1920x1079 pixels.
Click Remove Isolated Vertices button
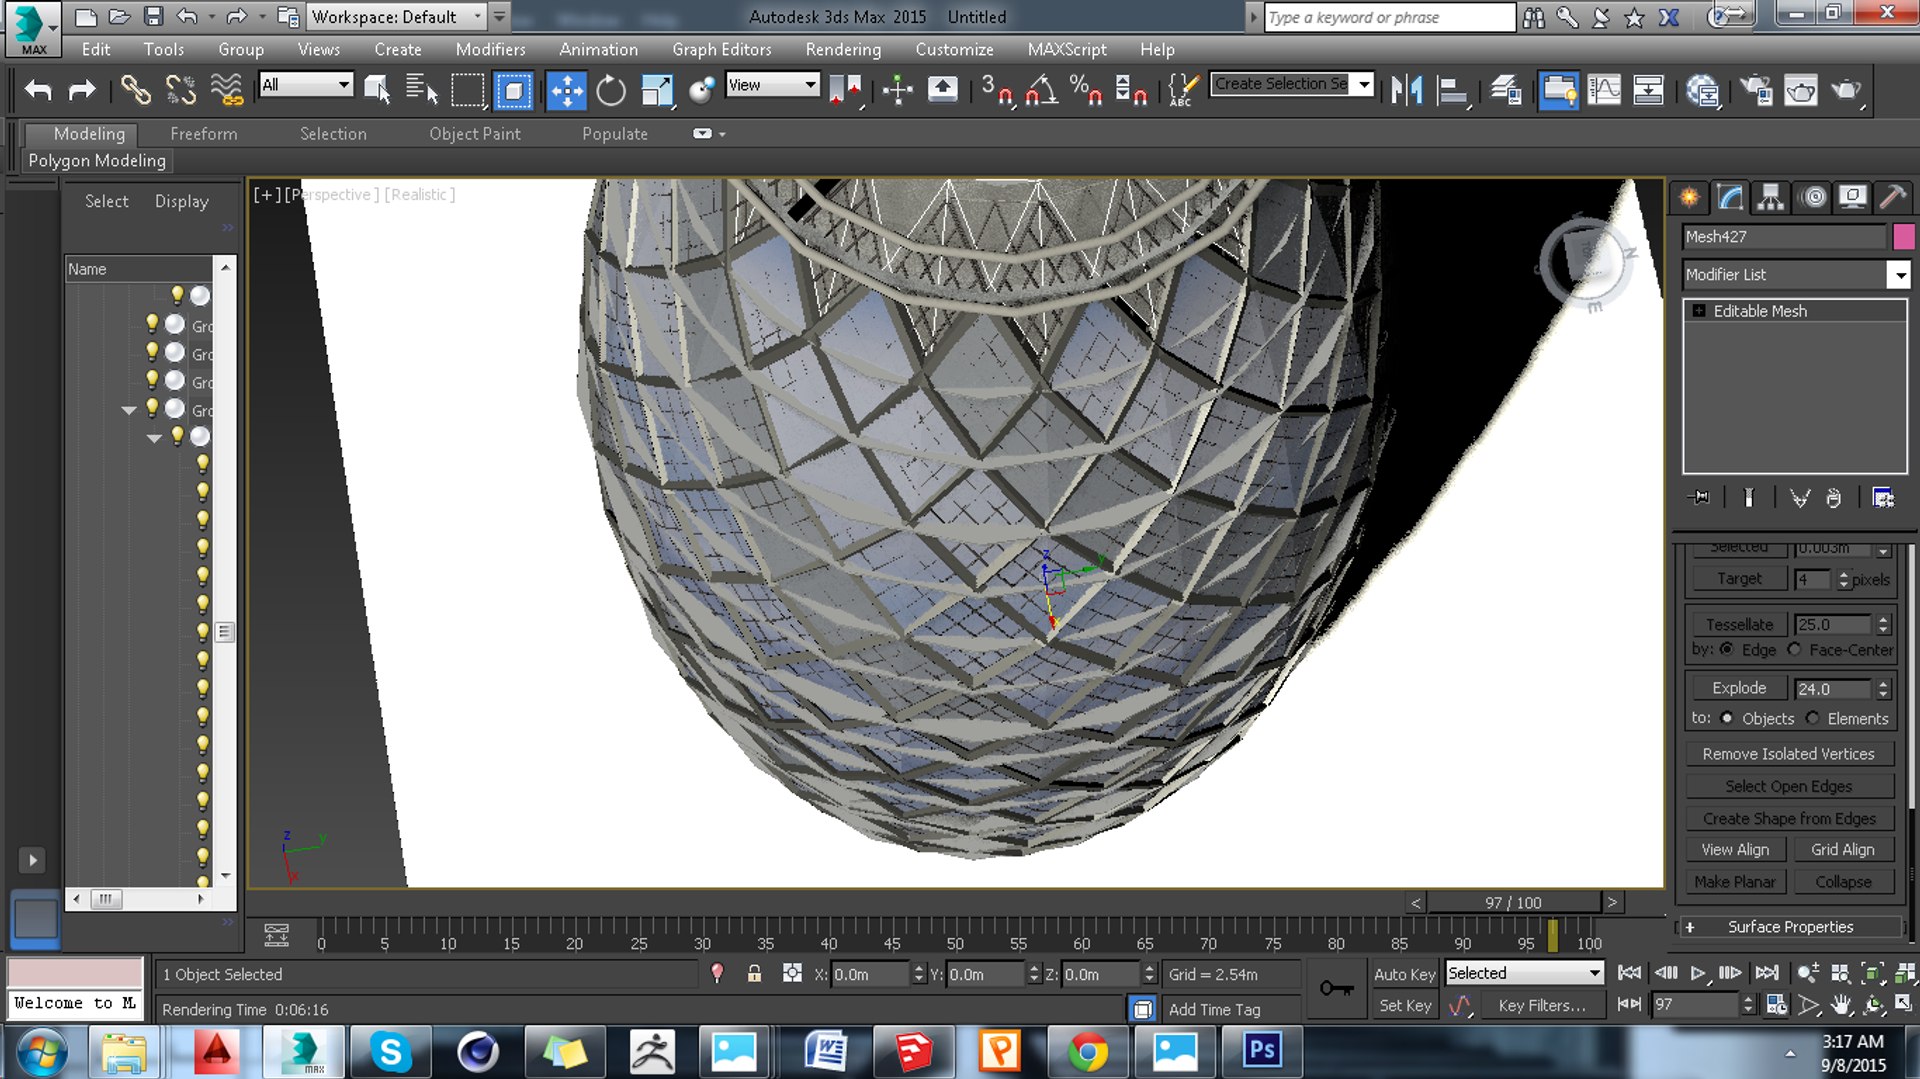1788,754
